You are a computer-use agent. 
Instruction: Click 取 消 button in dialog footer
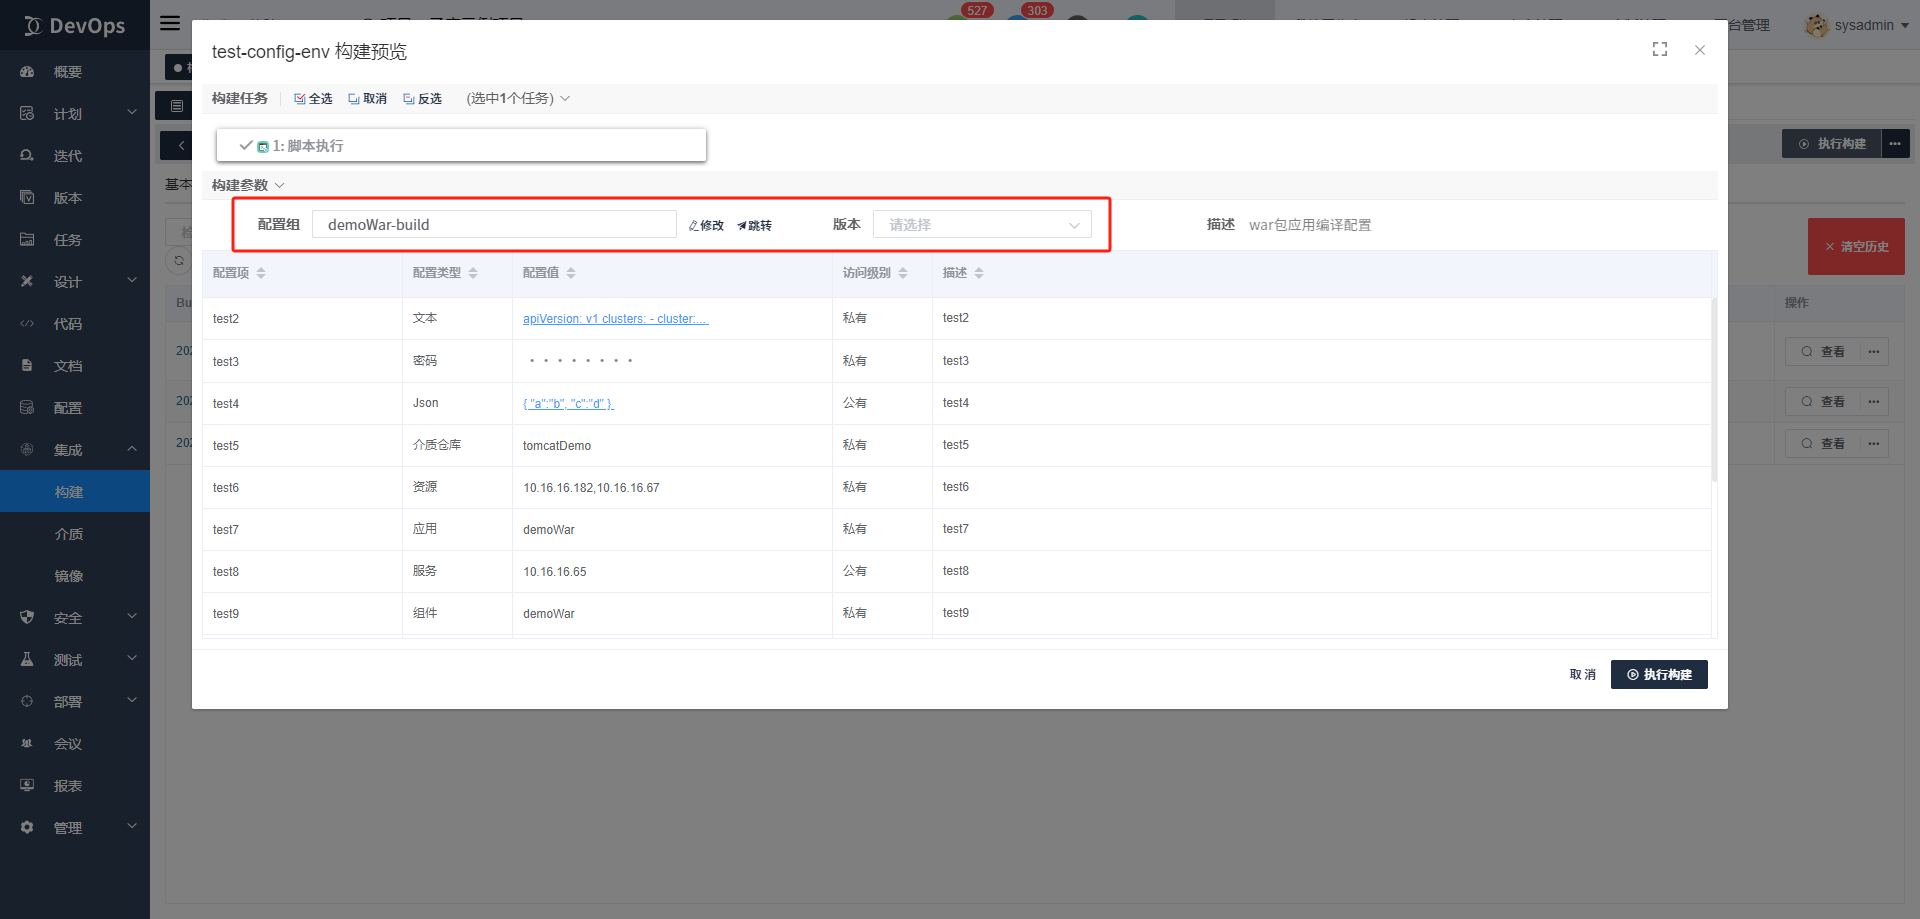point(1583,675)
